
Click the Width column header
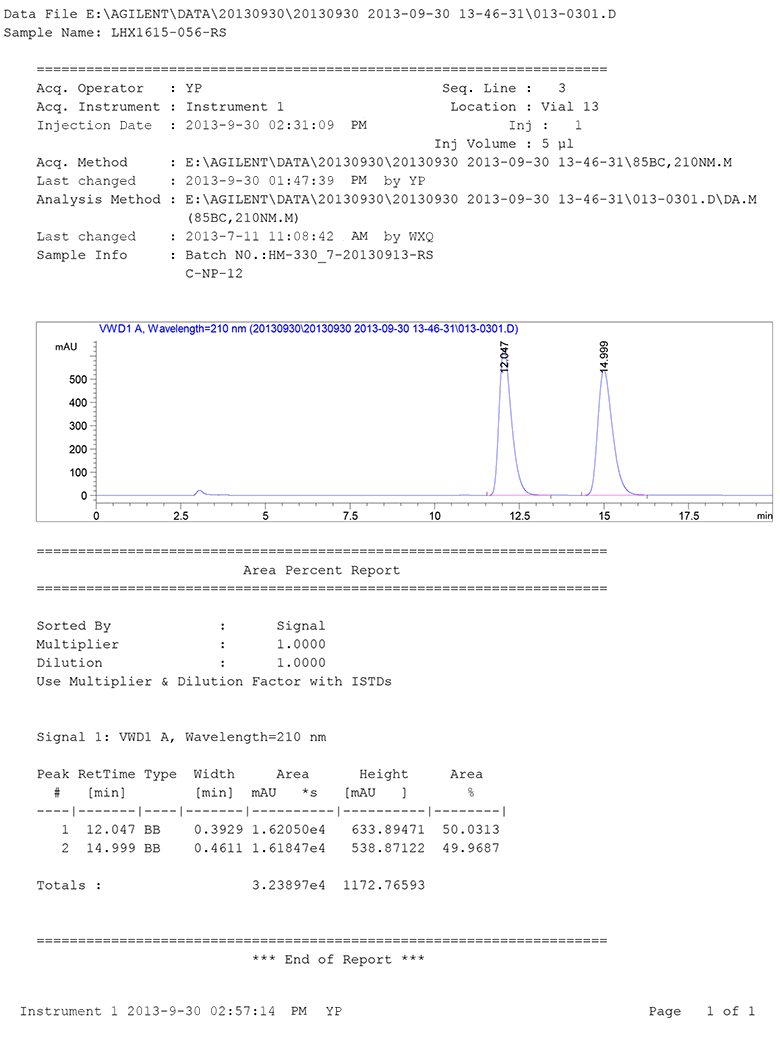click(214, 774)
